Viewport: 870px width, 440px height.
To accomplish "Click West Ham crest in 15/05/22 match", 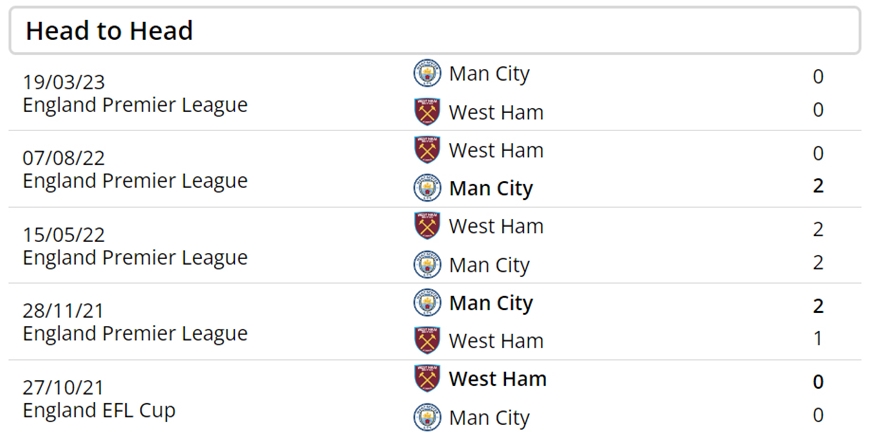I will tap(427, 226).
